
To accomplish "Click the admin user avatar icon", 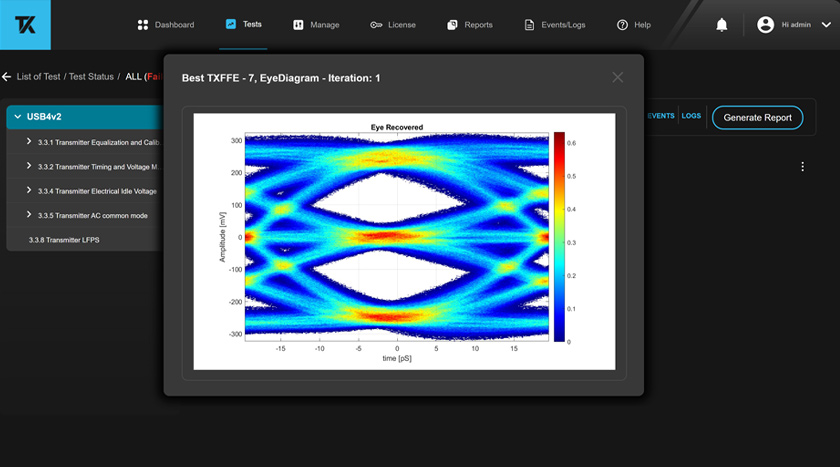I will [765, 25].
